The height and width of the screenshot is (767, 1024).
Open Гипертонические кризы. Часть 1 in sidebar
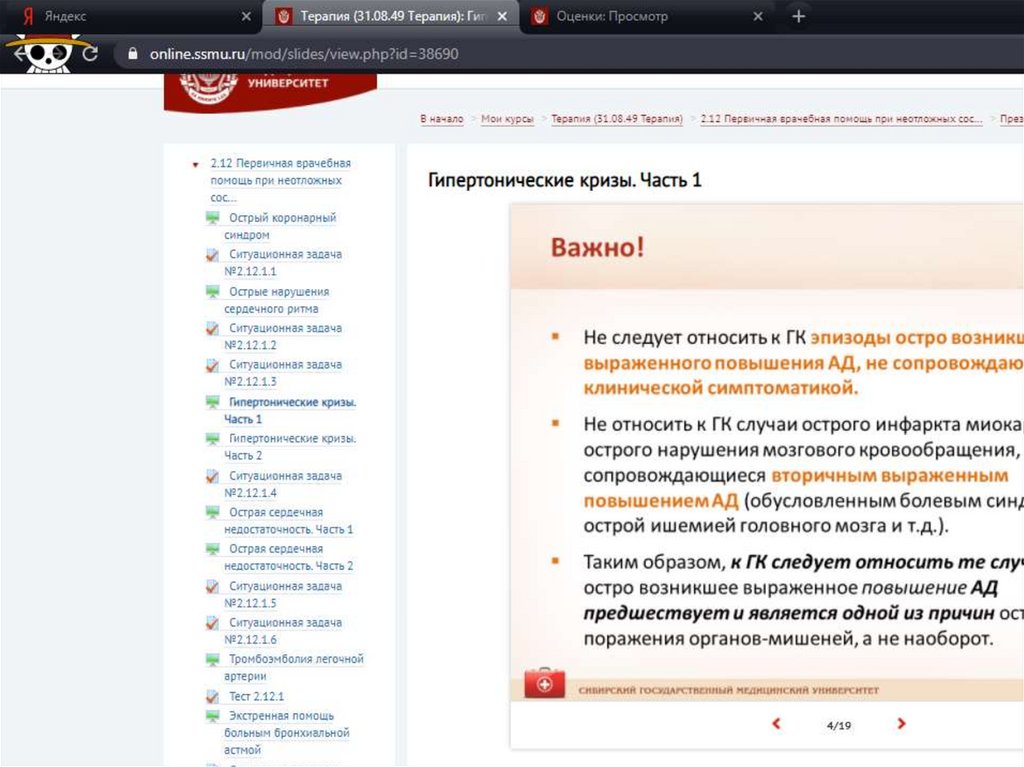coord(291,410)
